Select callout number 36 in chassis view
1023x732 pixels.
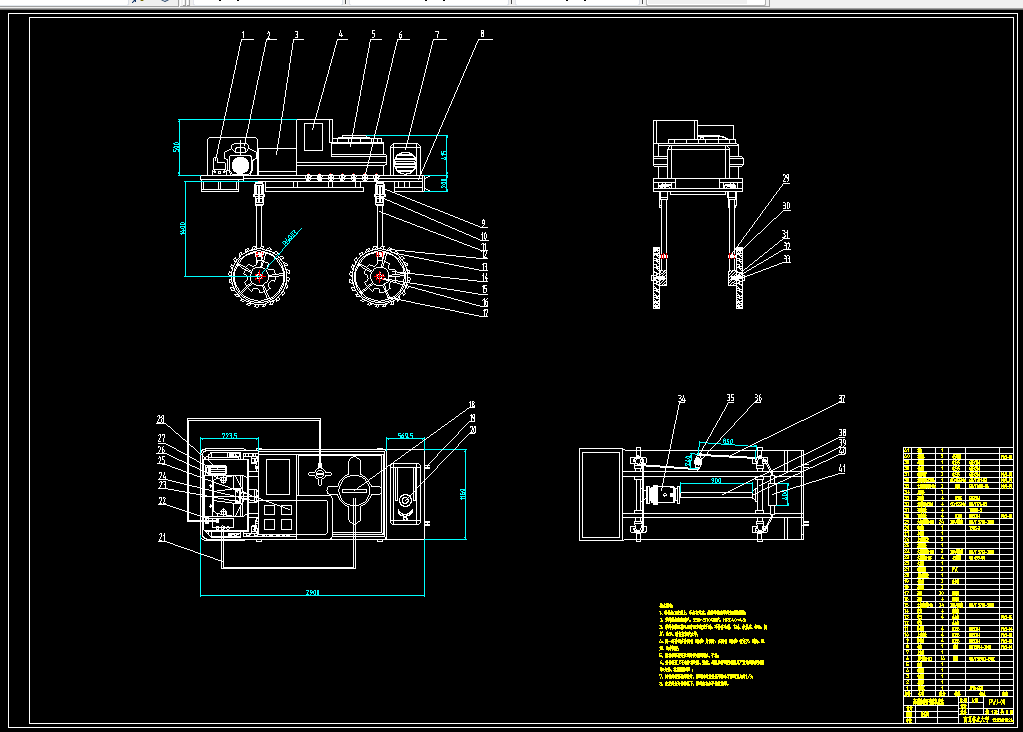(757, 398)
